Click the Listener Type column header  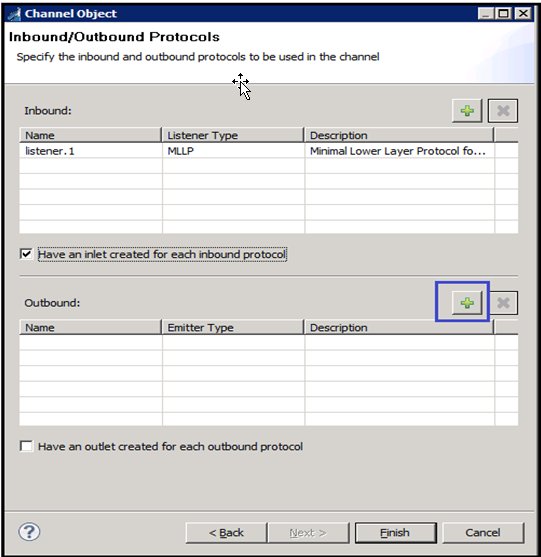[x=233, y=135]
